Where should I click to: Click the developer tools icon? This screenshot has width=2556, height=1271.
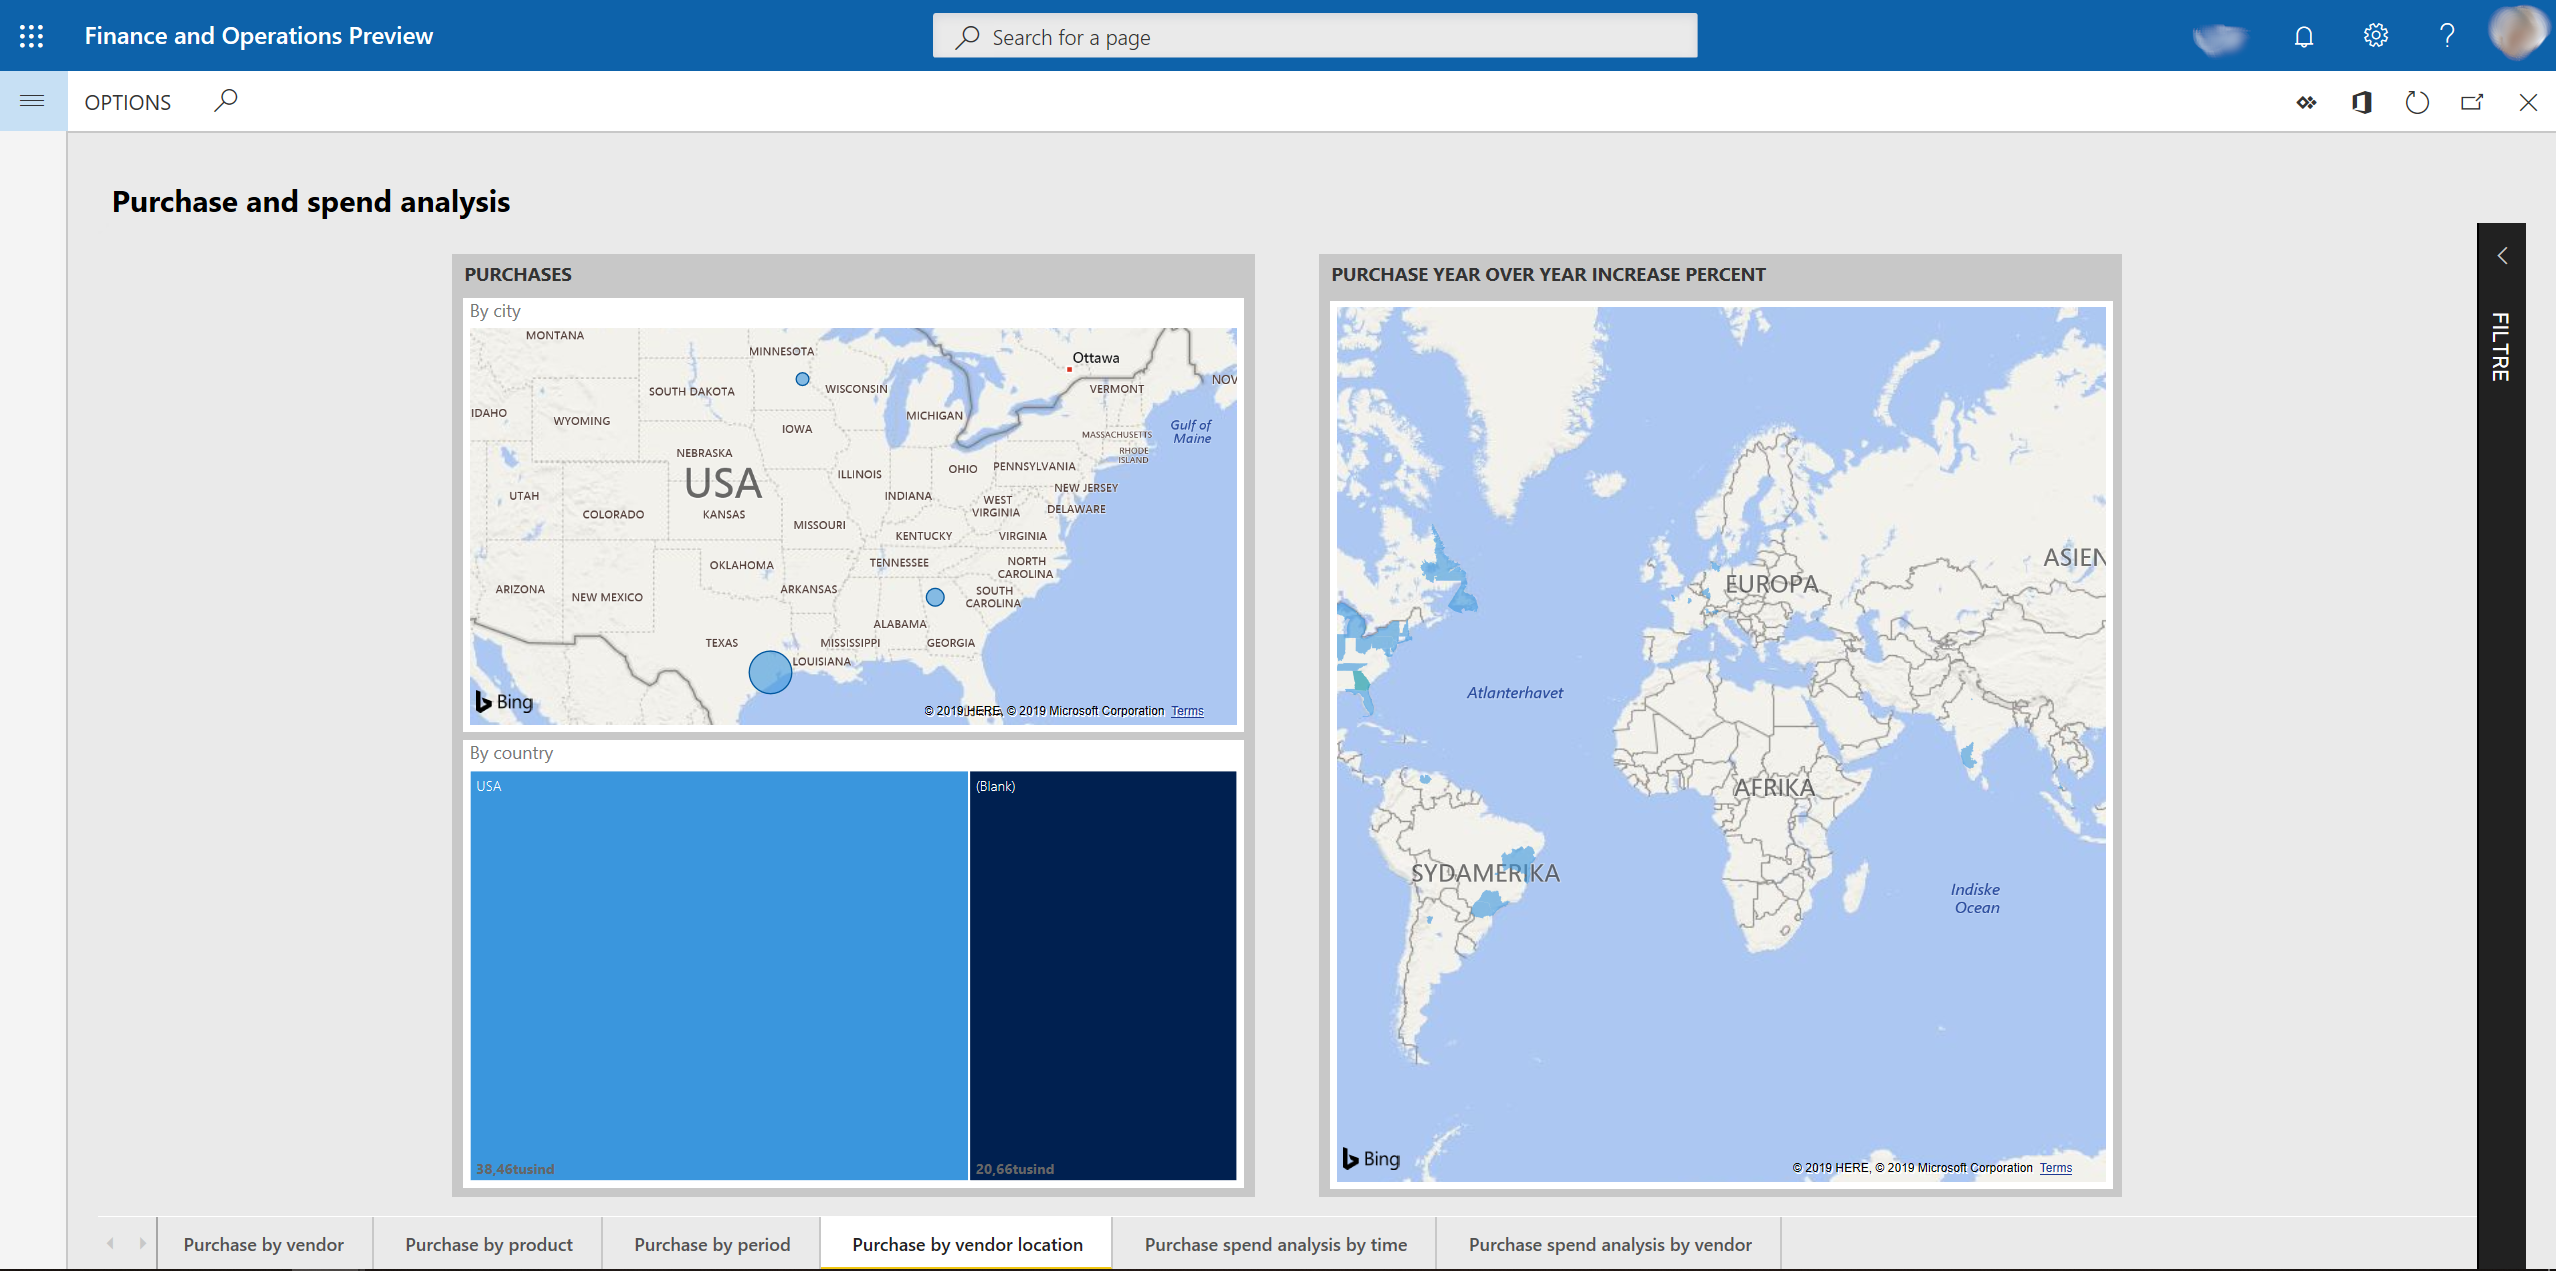click(2305, 101)
